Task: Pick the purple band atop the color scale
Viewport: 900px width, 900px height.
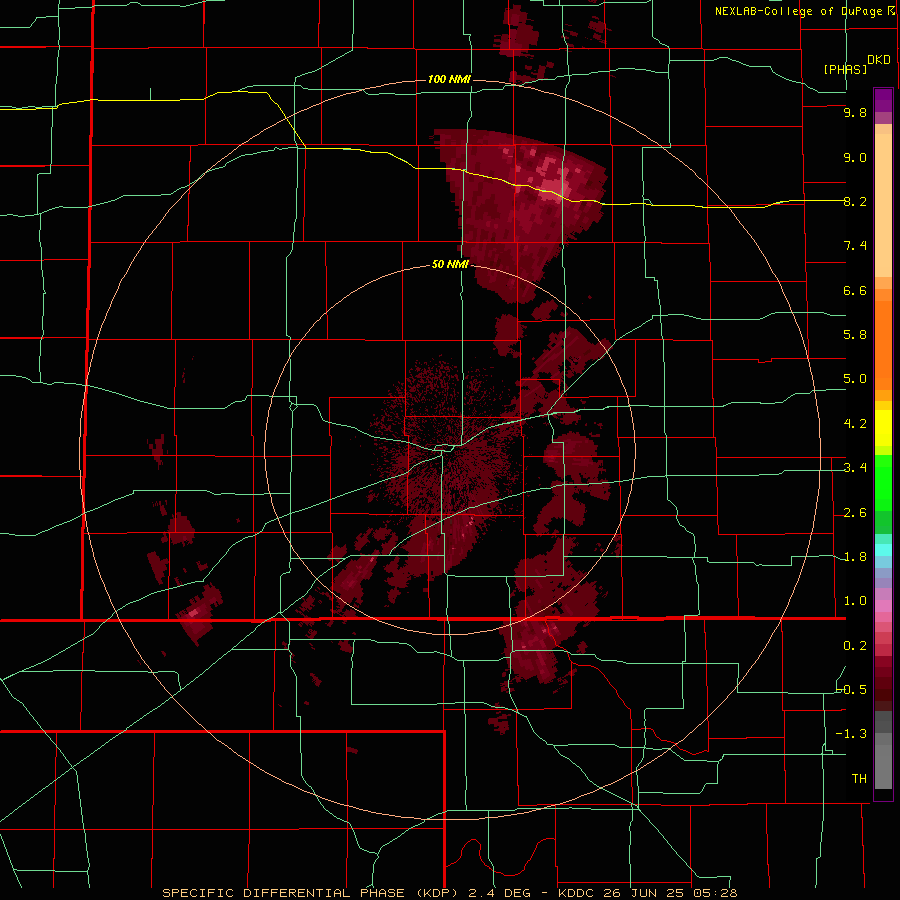Action: (x=883, y=100)
